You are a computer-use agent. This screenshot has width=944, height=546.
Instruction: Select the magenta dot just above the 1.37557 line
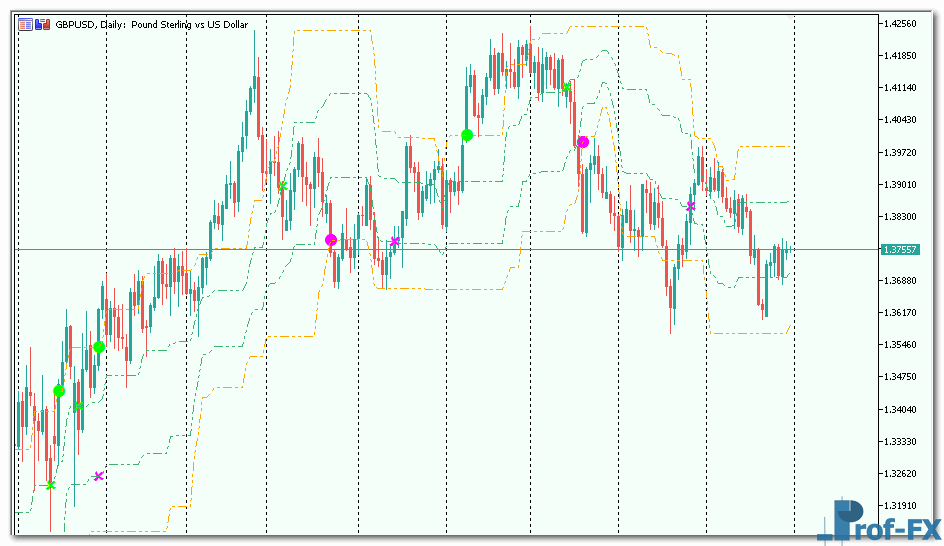point(331,240)
